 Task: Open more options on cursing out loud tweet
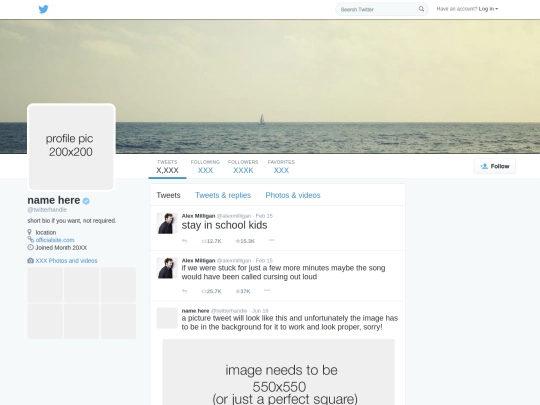pos(267,290)
